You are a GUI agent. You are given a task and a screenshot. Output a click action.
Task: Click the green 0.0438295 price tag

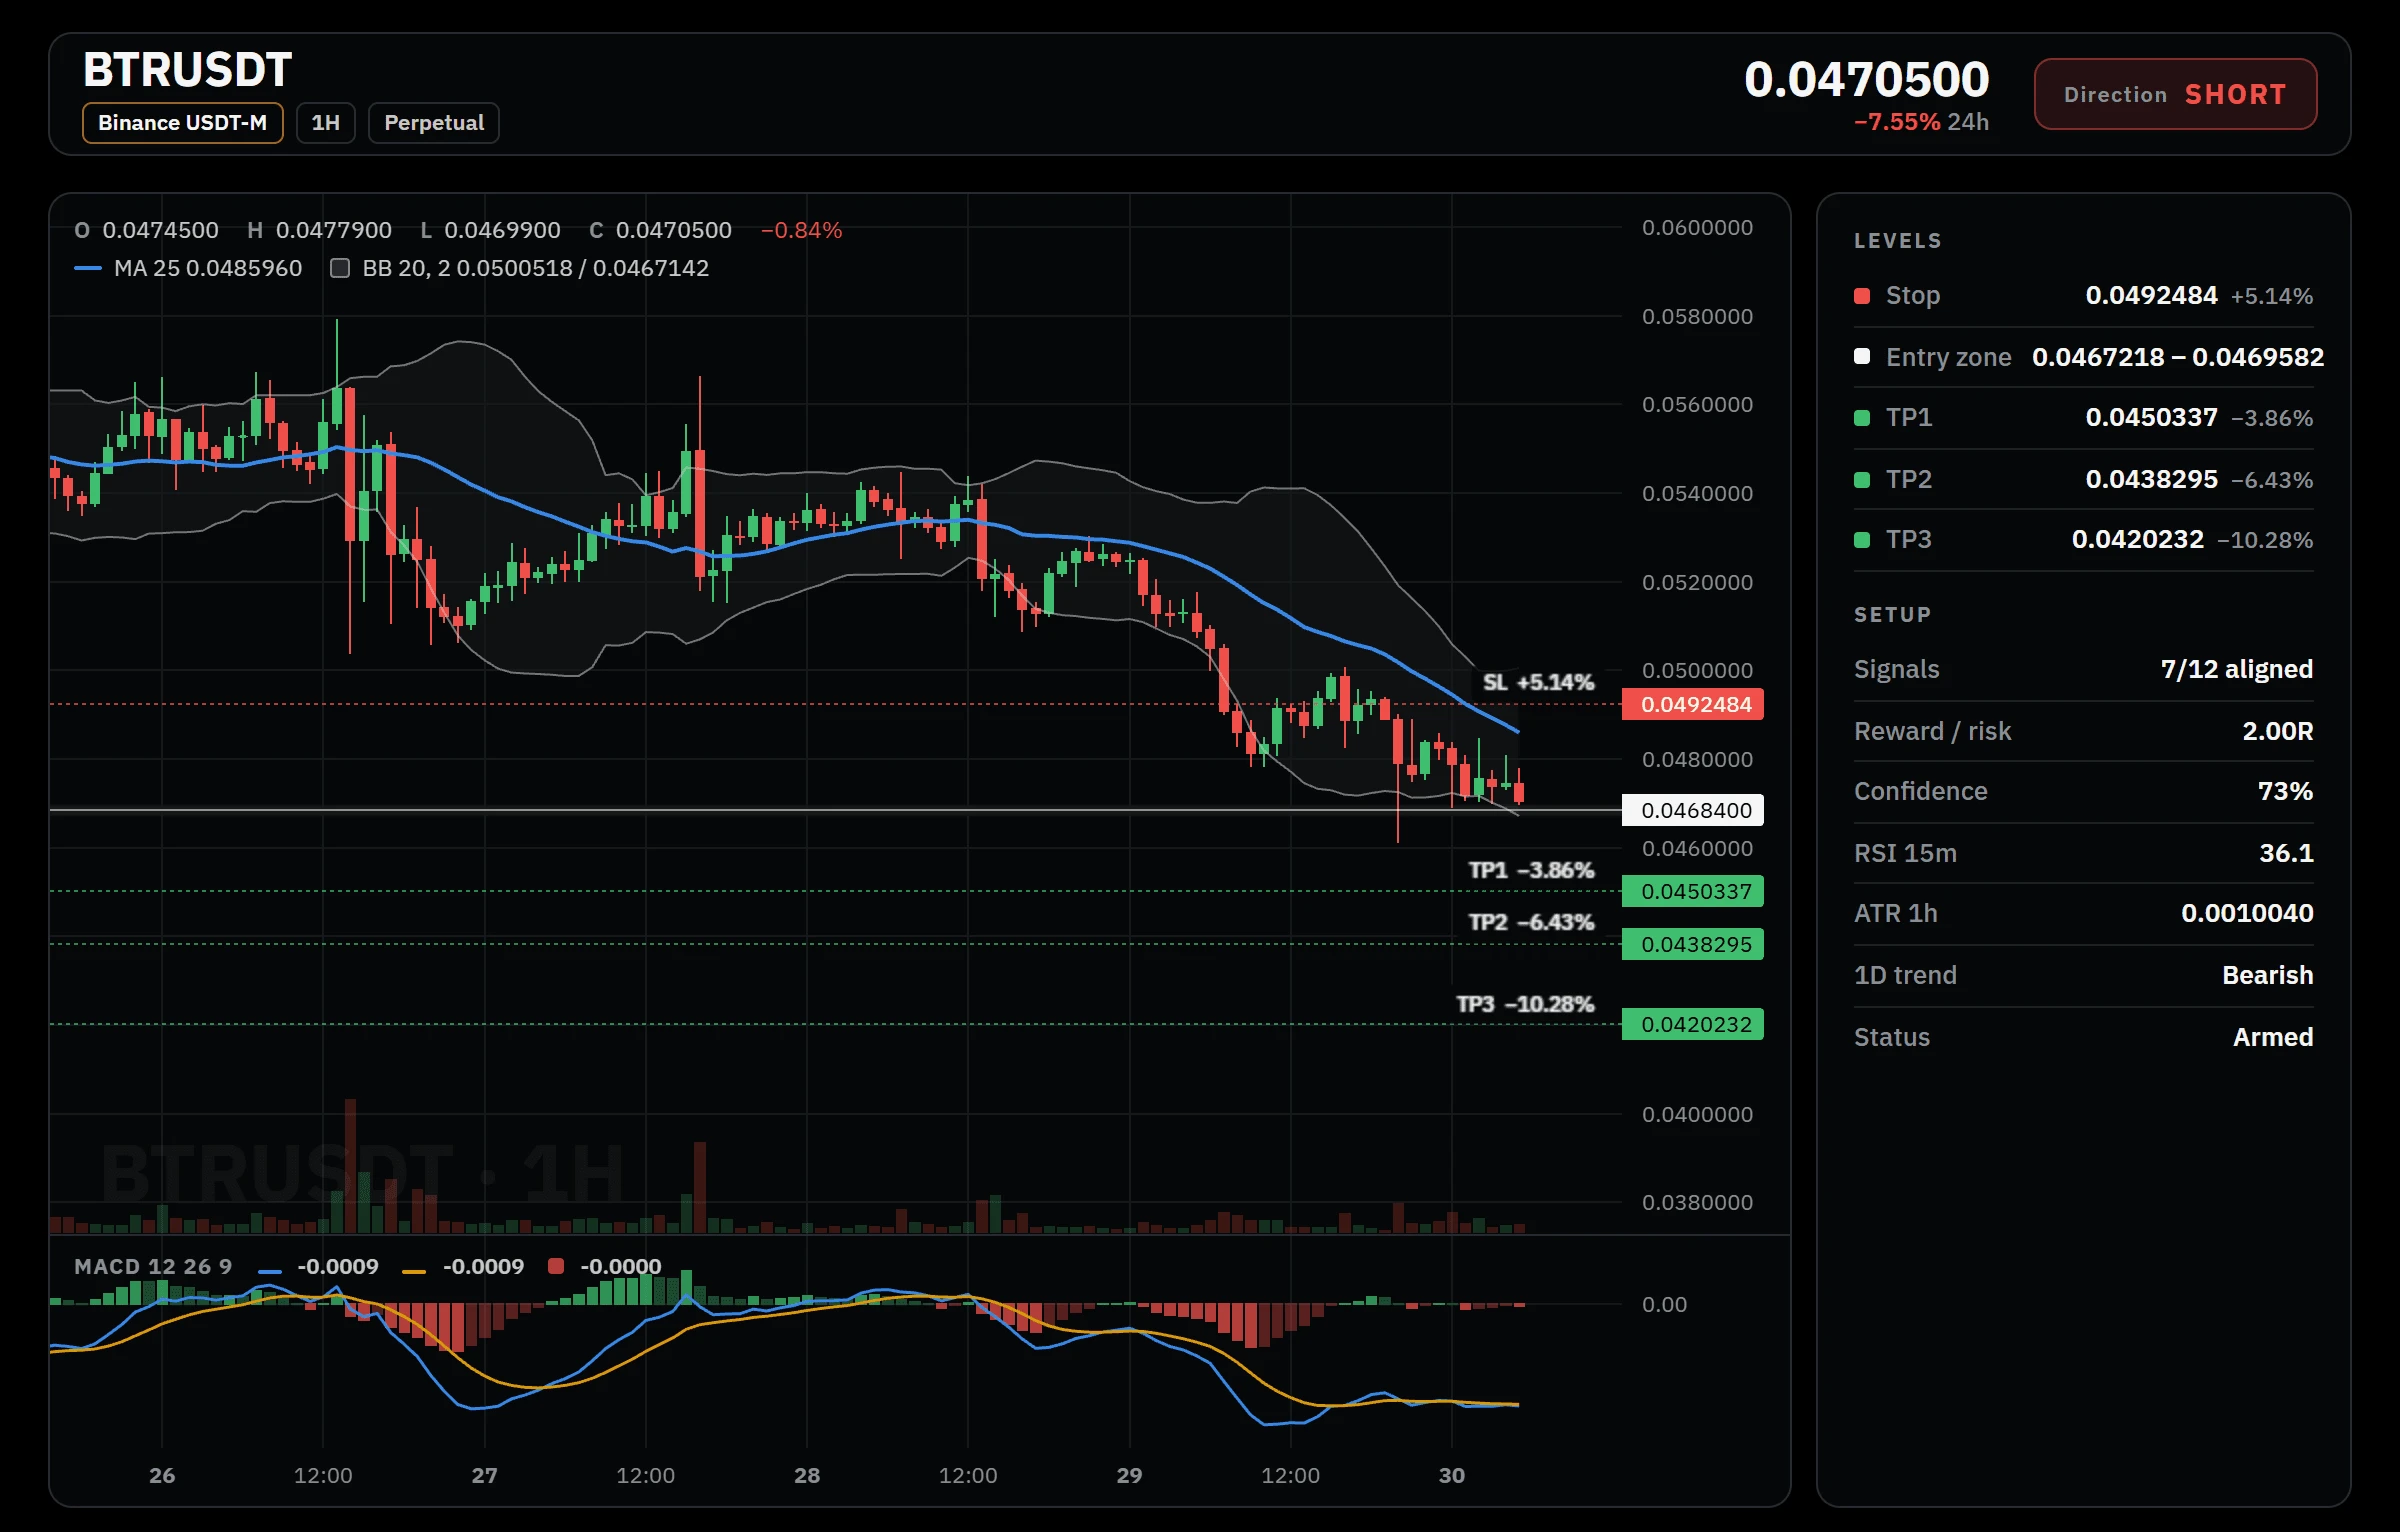(1693, 944)
